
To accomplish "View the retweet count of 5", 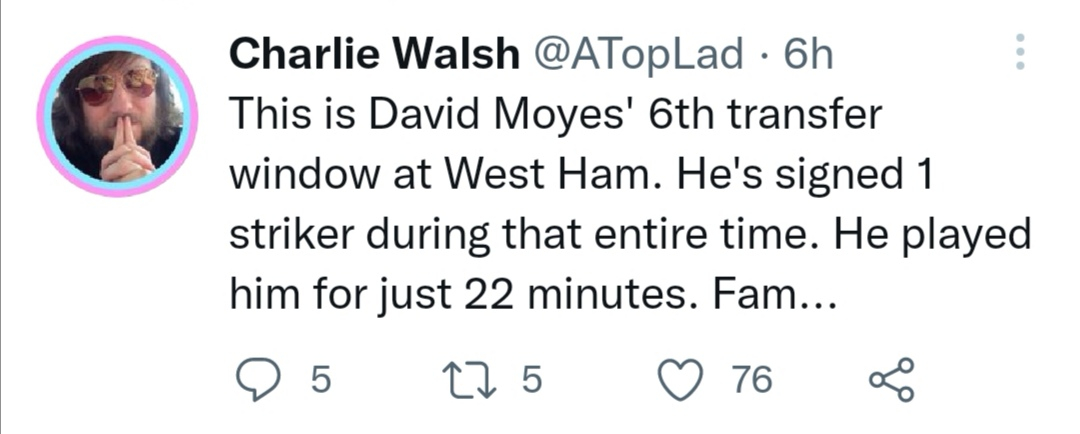I will click(532, 380).
